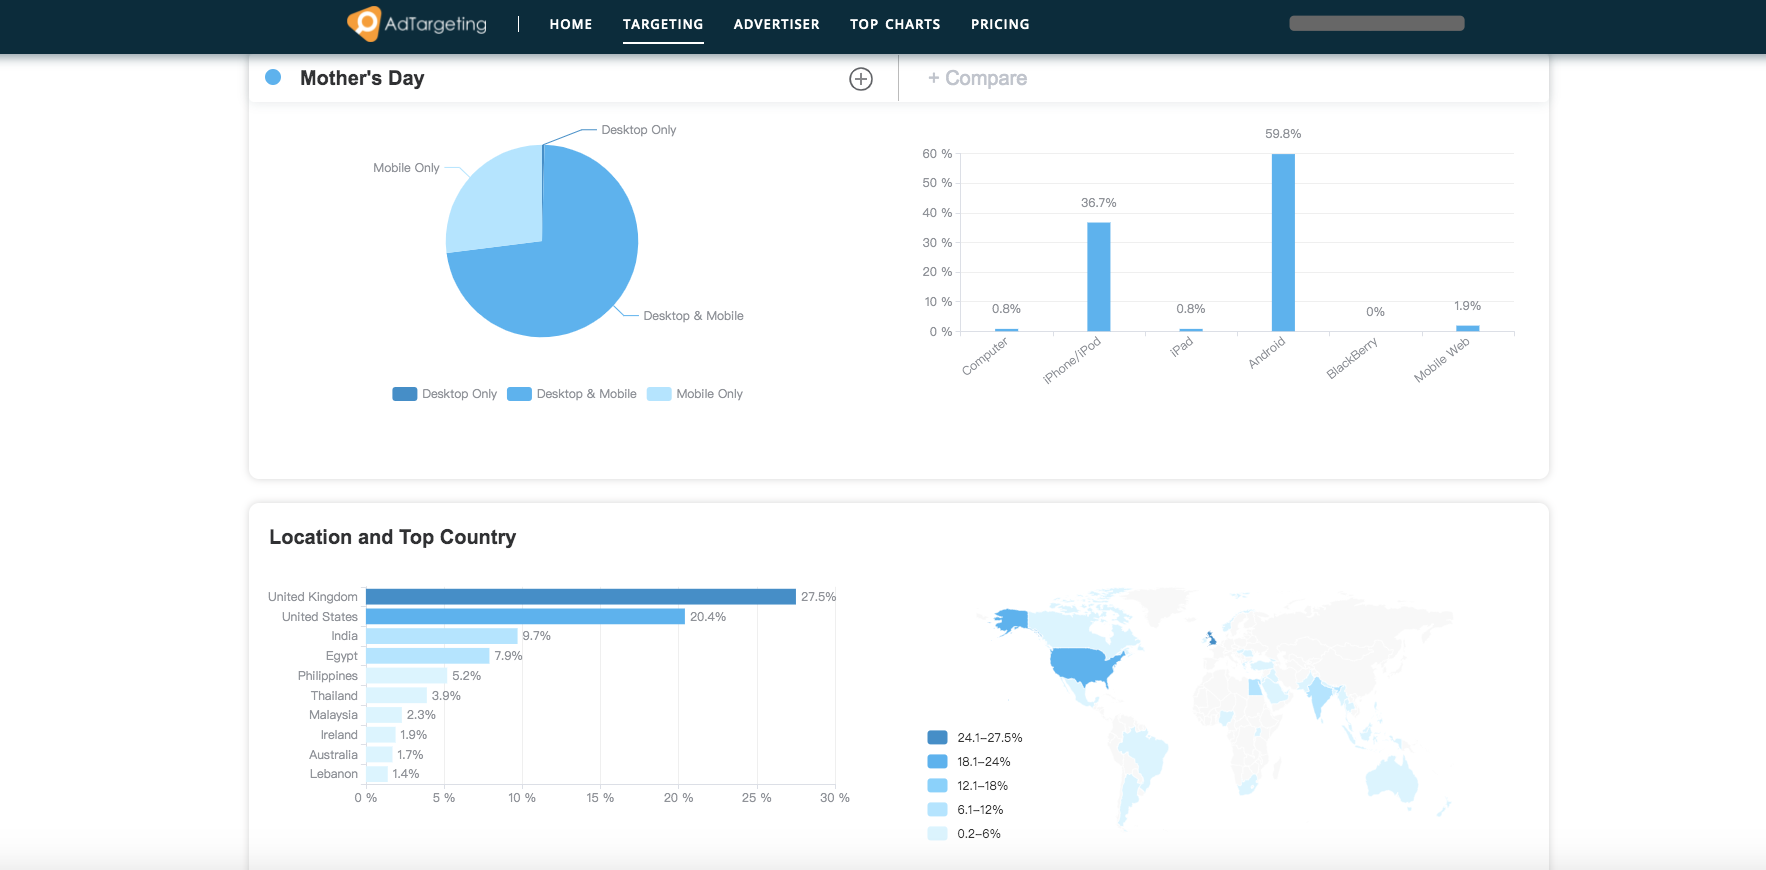Click the United Kingdom bar
The image size is (1766, 870).
coord(581,597)
